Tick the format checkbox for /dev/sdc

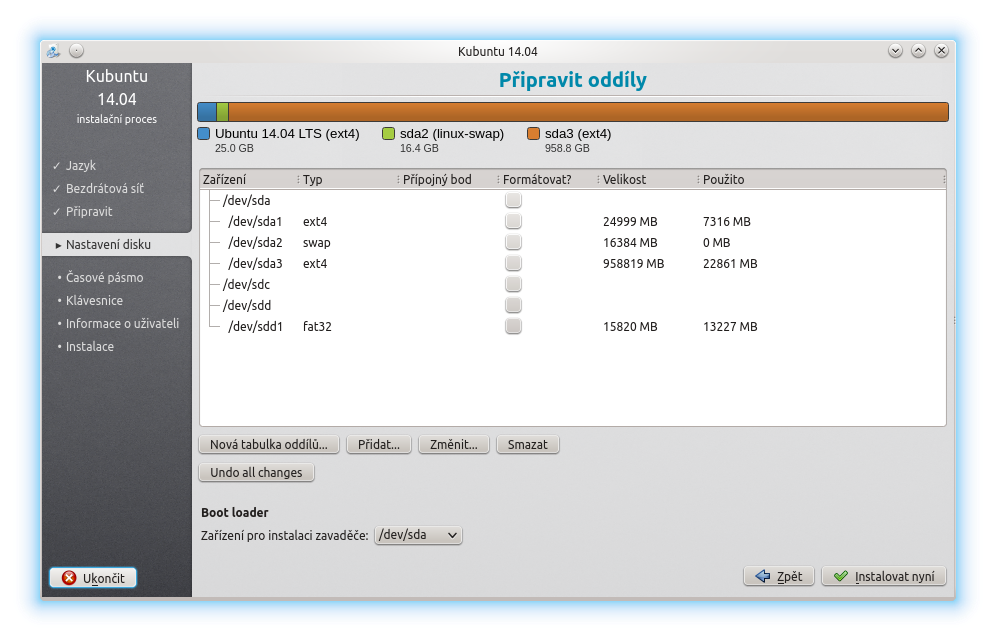pyautogui.click(x=513, y=284)
